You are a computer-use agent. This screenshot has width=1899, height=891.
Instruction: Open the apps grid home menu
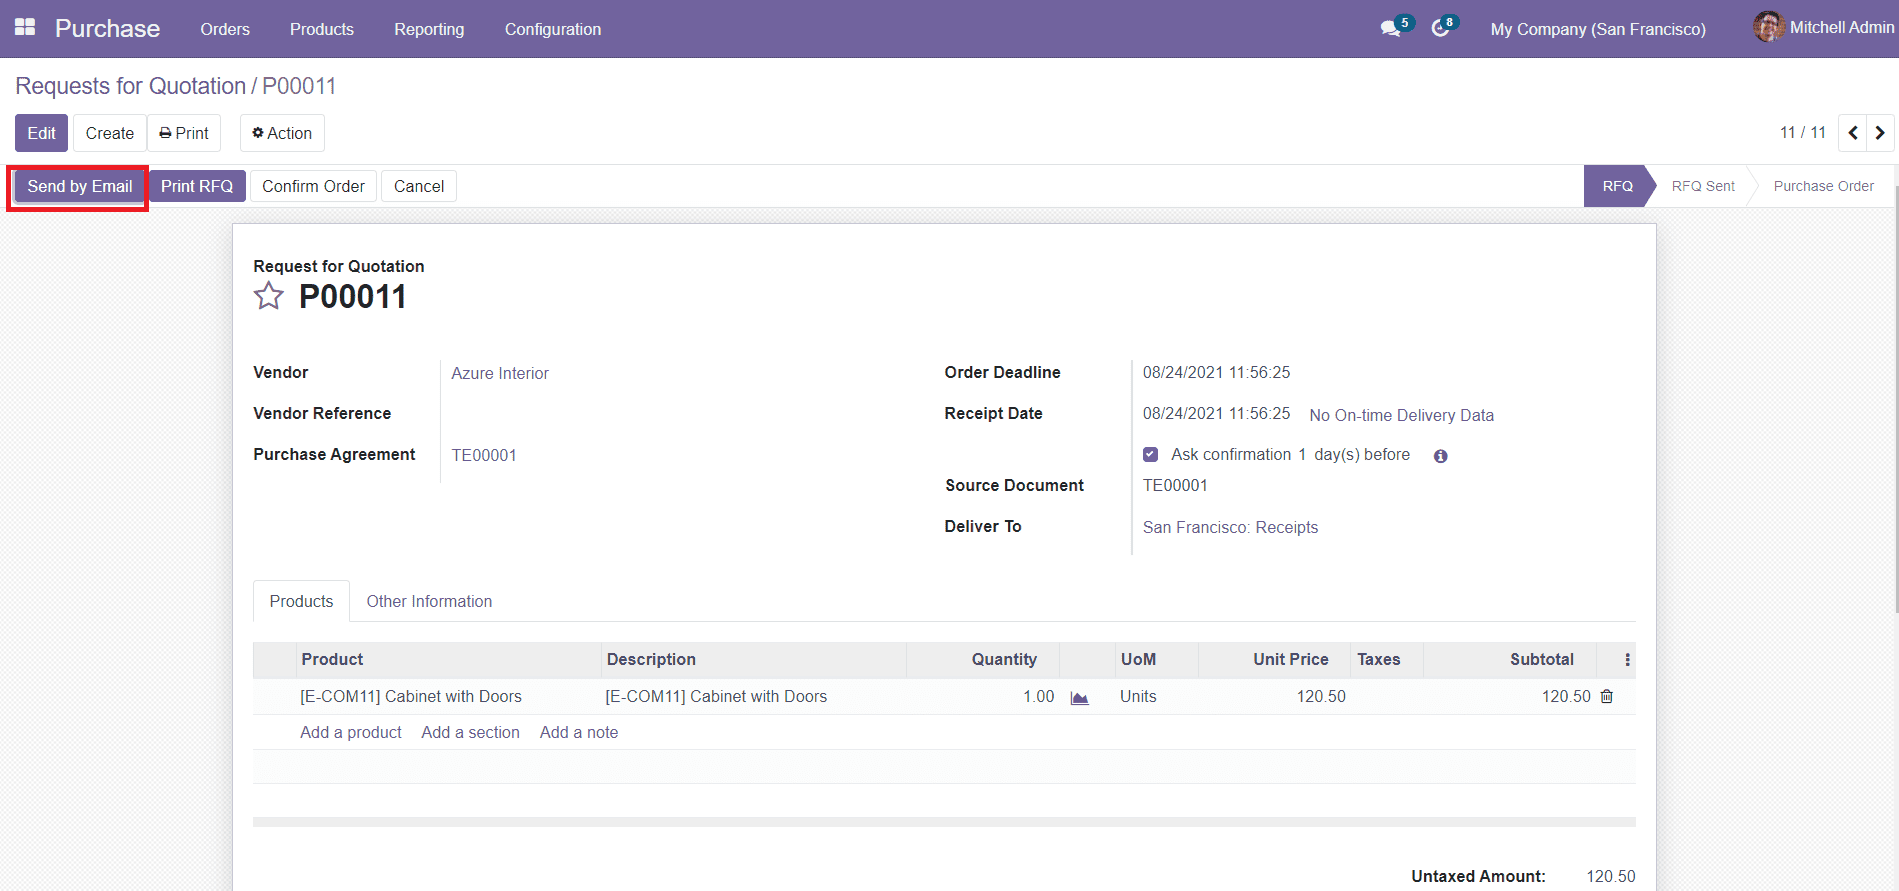click(25, 28)
